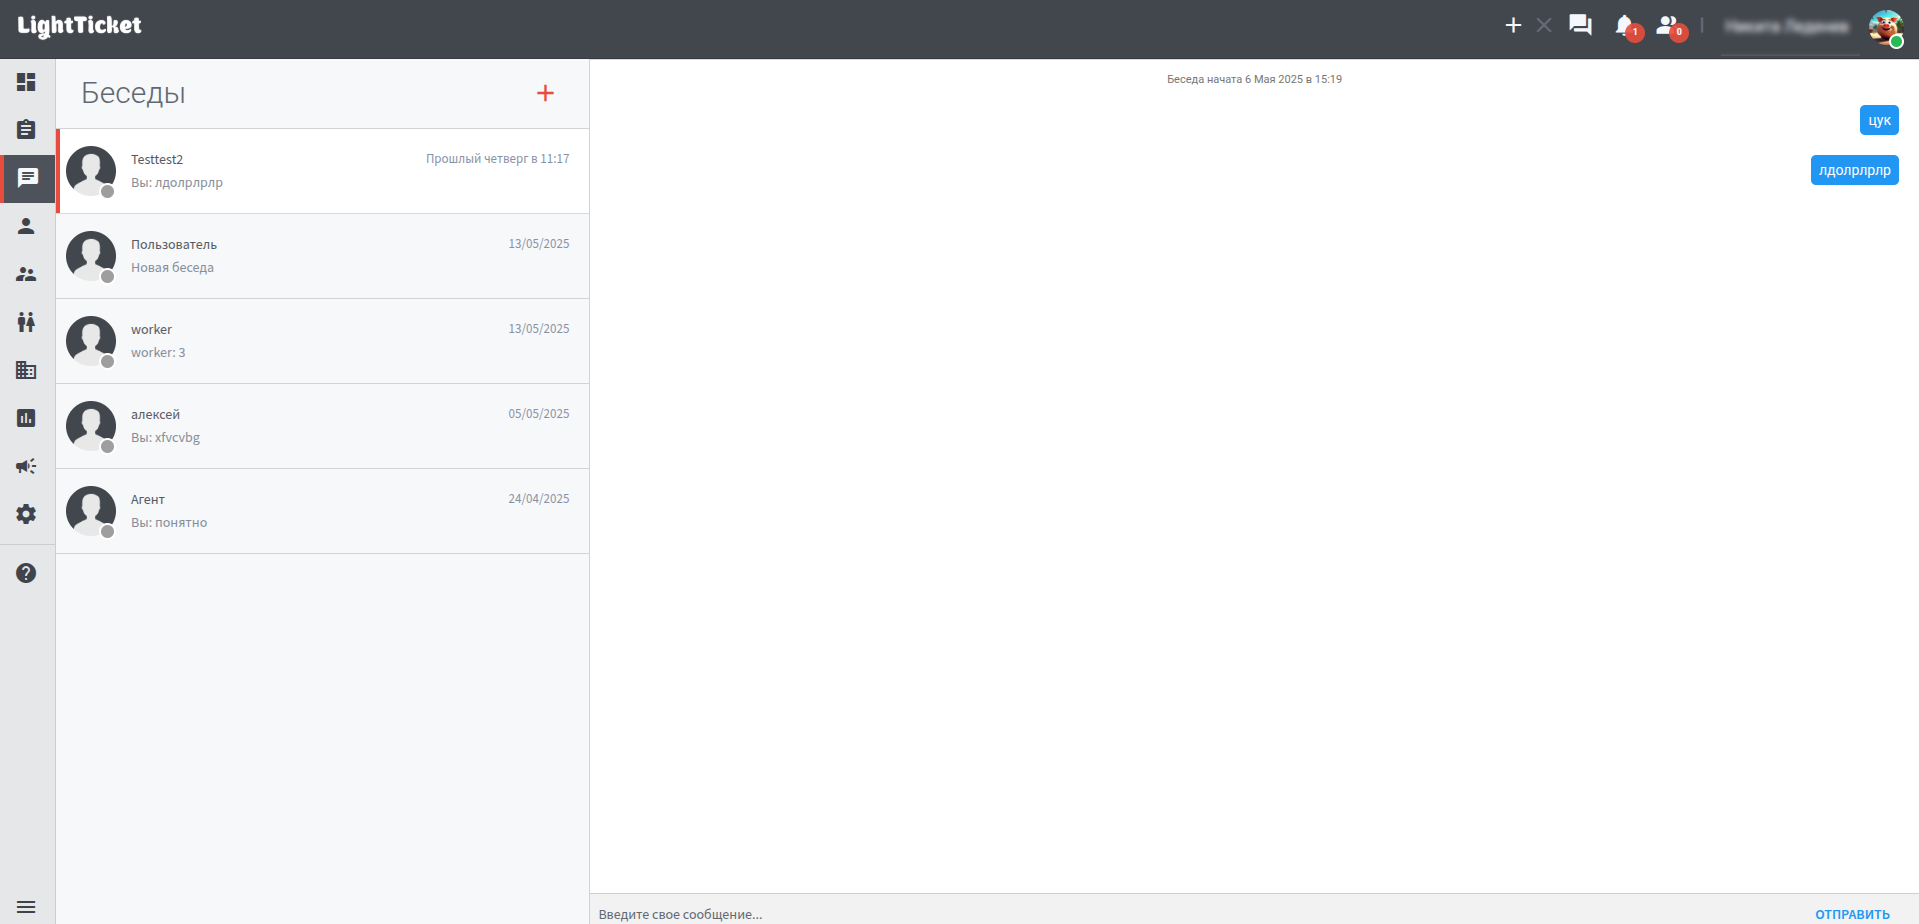The image size is (1919, 924).
Task: Start new conversation with red plus
Action: pyautogui.click(x=545, y=93)
